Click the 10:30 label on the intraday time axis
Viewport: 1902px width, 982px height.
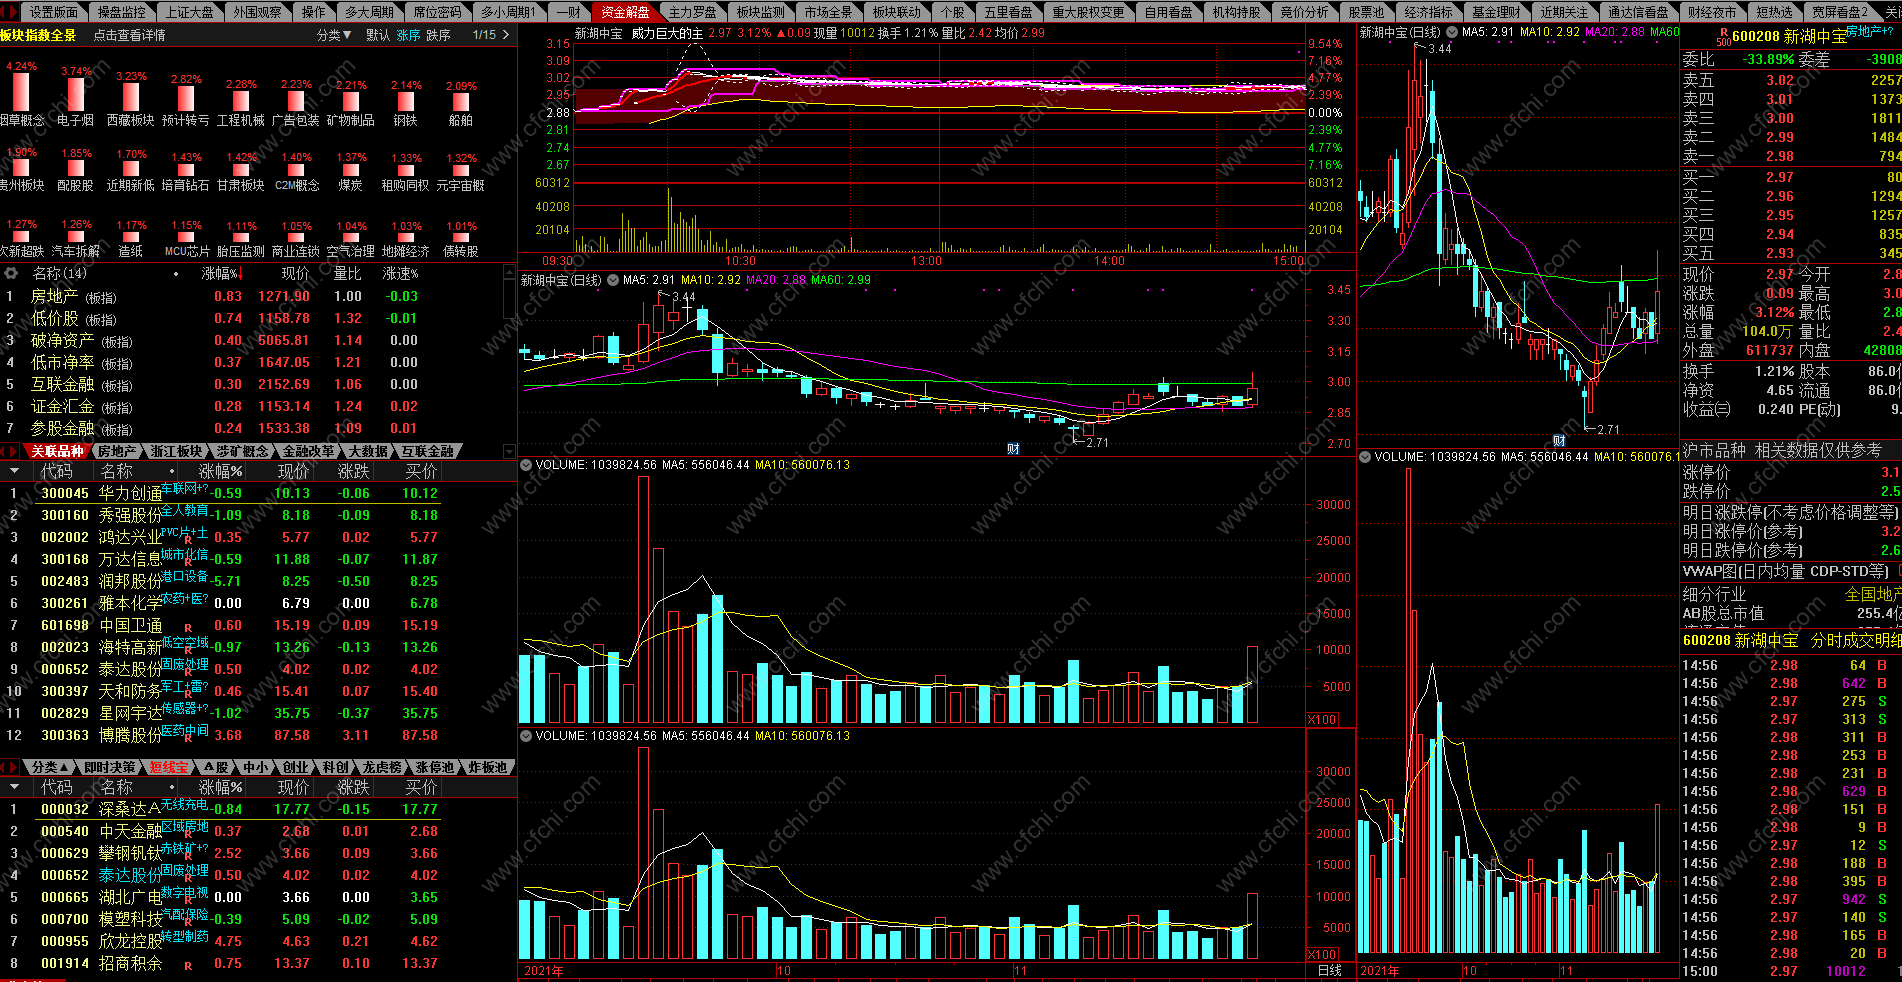[x=740, y=261]
